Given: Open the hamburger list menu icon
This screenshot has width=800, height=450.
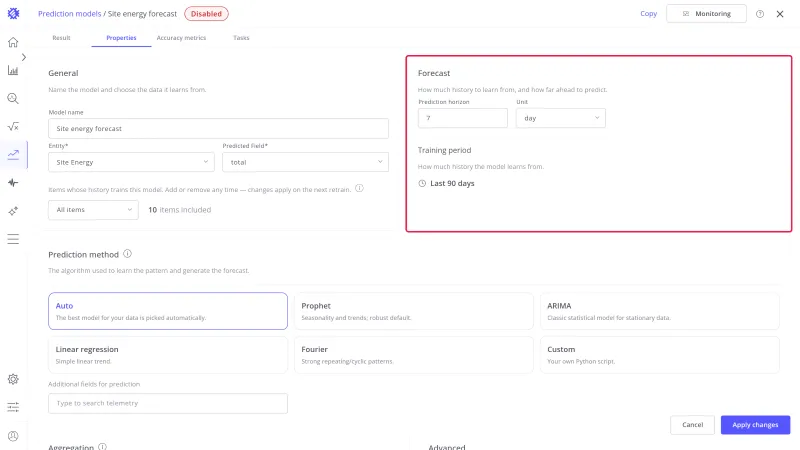Looking at the screenshot, I should tap(13, 239).
